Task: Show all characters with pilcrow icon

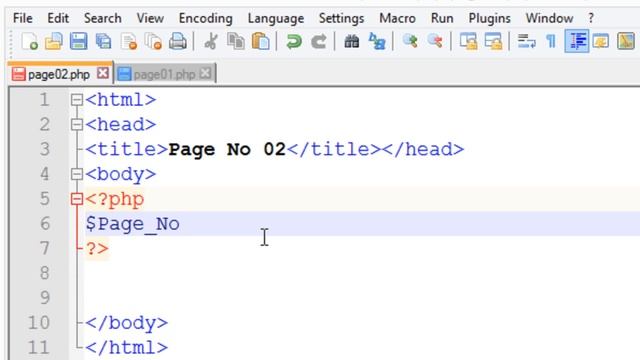Action: coord(551,42)
